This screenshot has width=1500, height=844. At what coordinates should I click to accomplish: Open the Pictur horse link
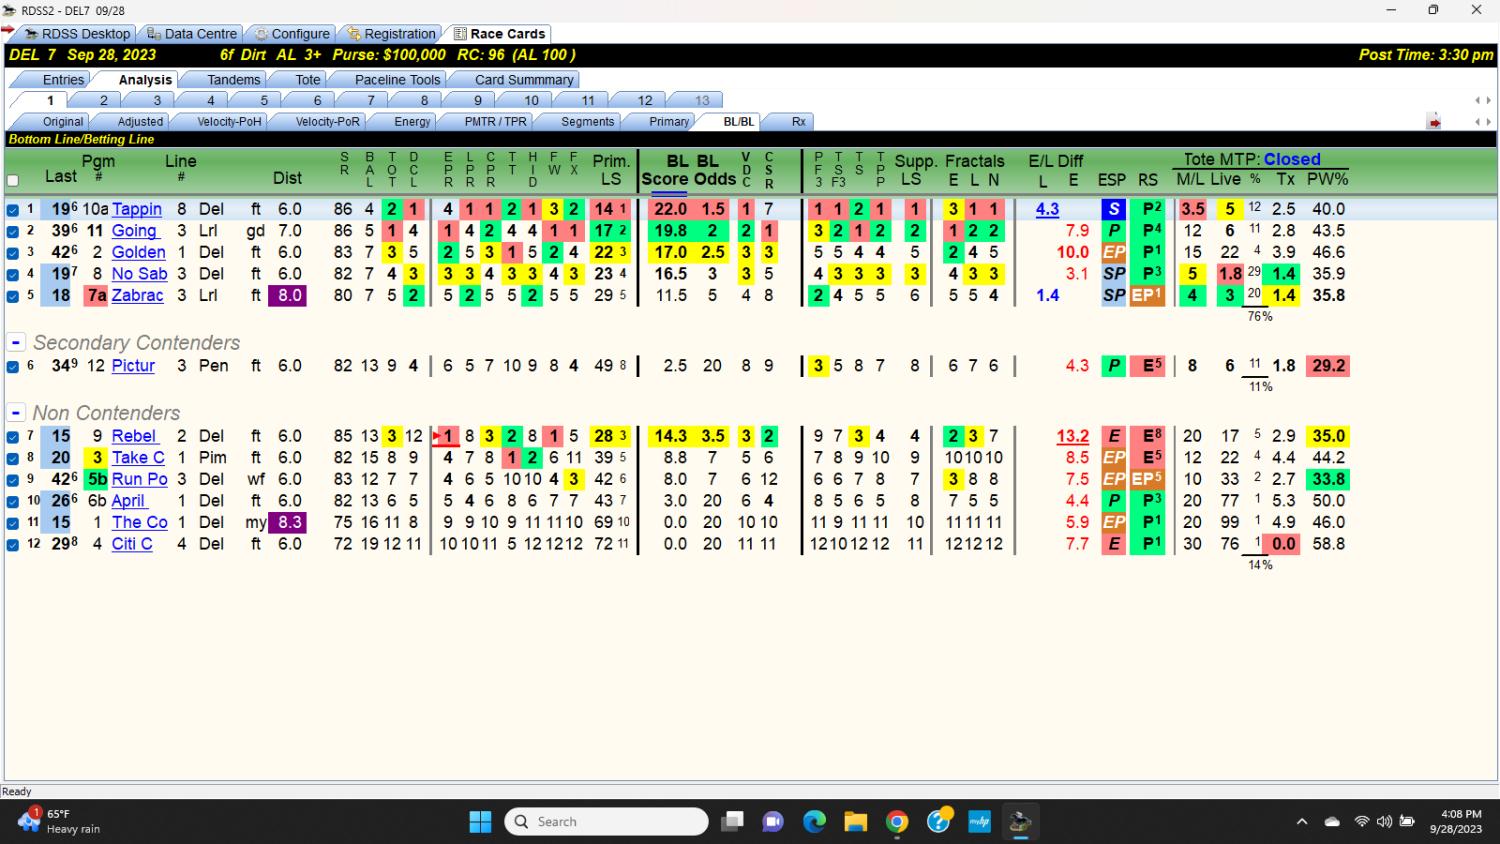pyautogui.click(x=133, y=365)
